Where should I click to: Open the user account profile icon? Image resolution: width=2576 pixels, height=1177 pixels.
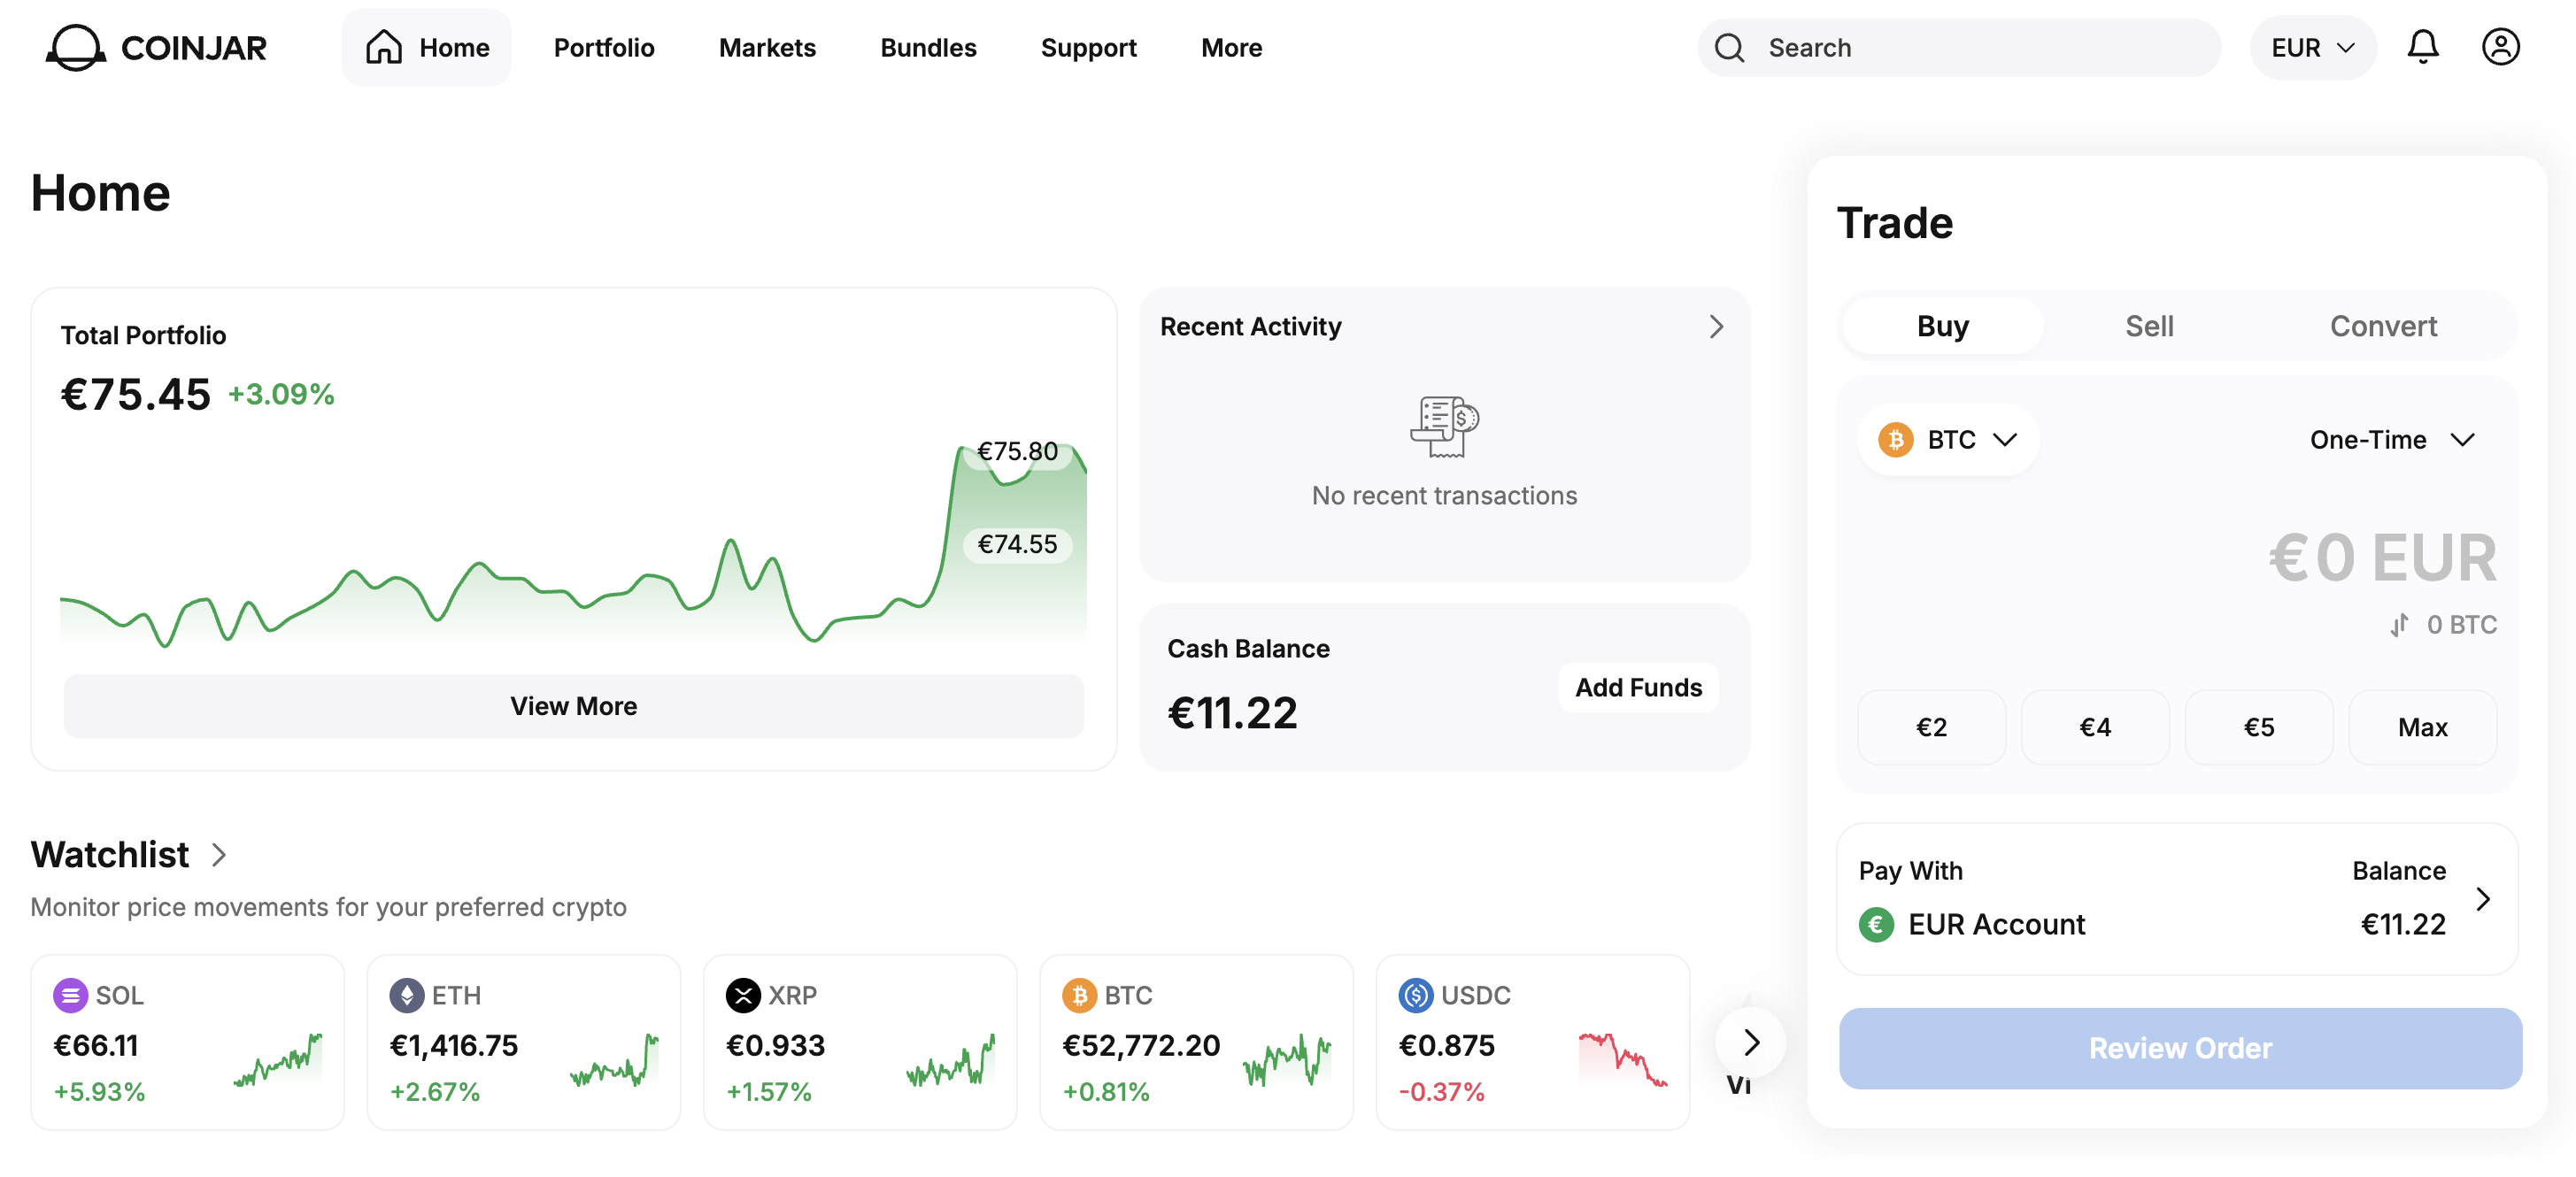pyautogui.click(x=2500, y=47)
